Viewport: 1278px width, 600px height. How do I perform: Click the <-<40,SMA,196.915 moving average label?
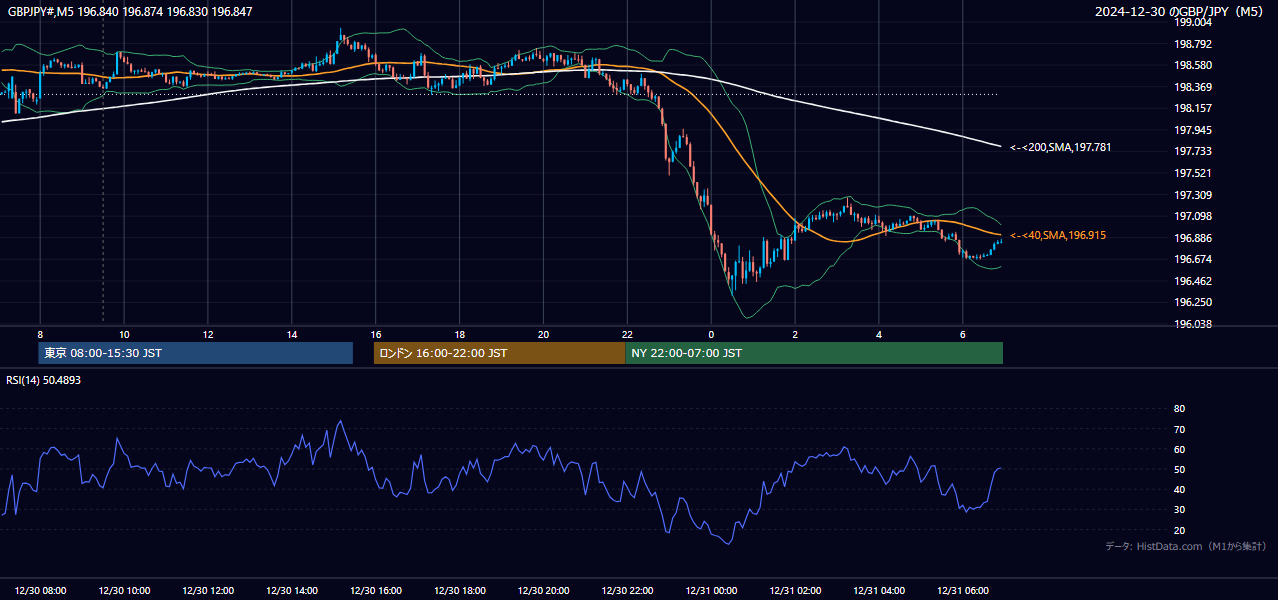point(1058,235)
